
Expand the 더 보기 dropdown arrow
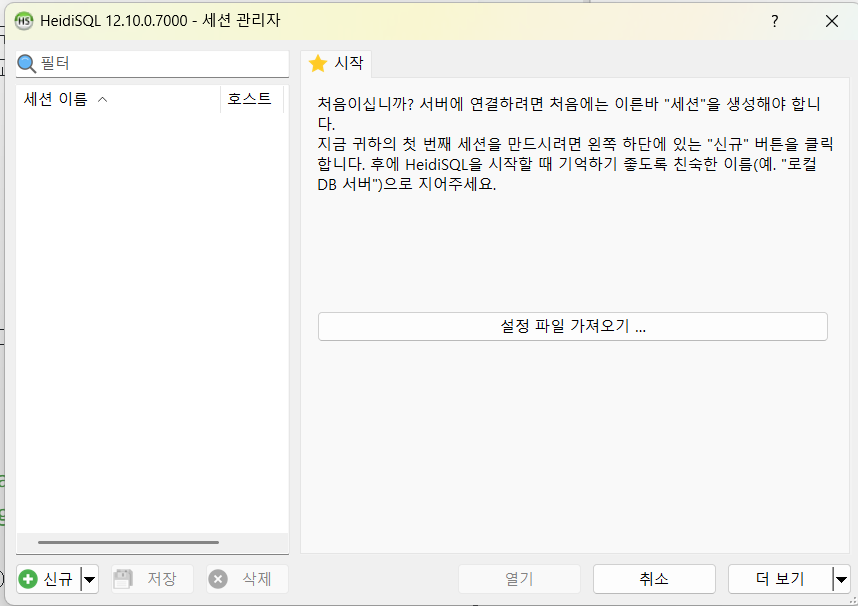tap(842, 579)
